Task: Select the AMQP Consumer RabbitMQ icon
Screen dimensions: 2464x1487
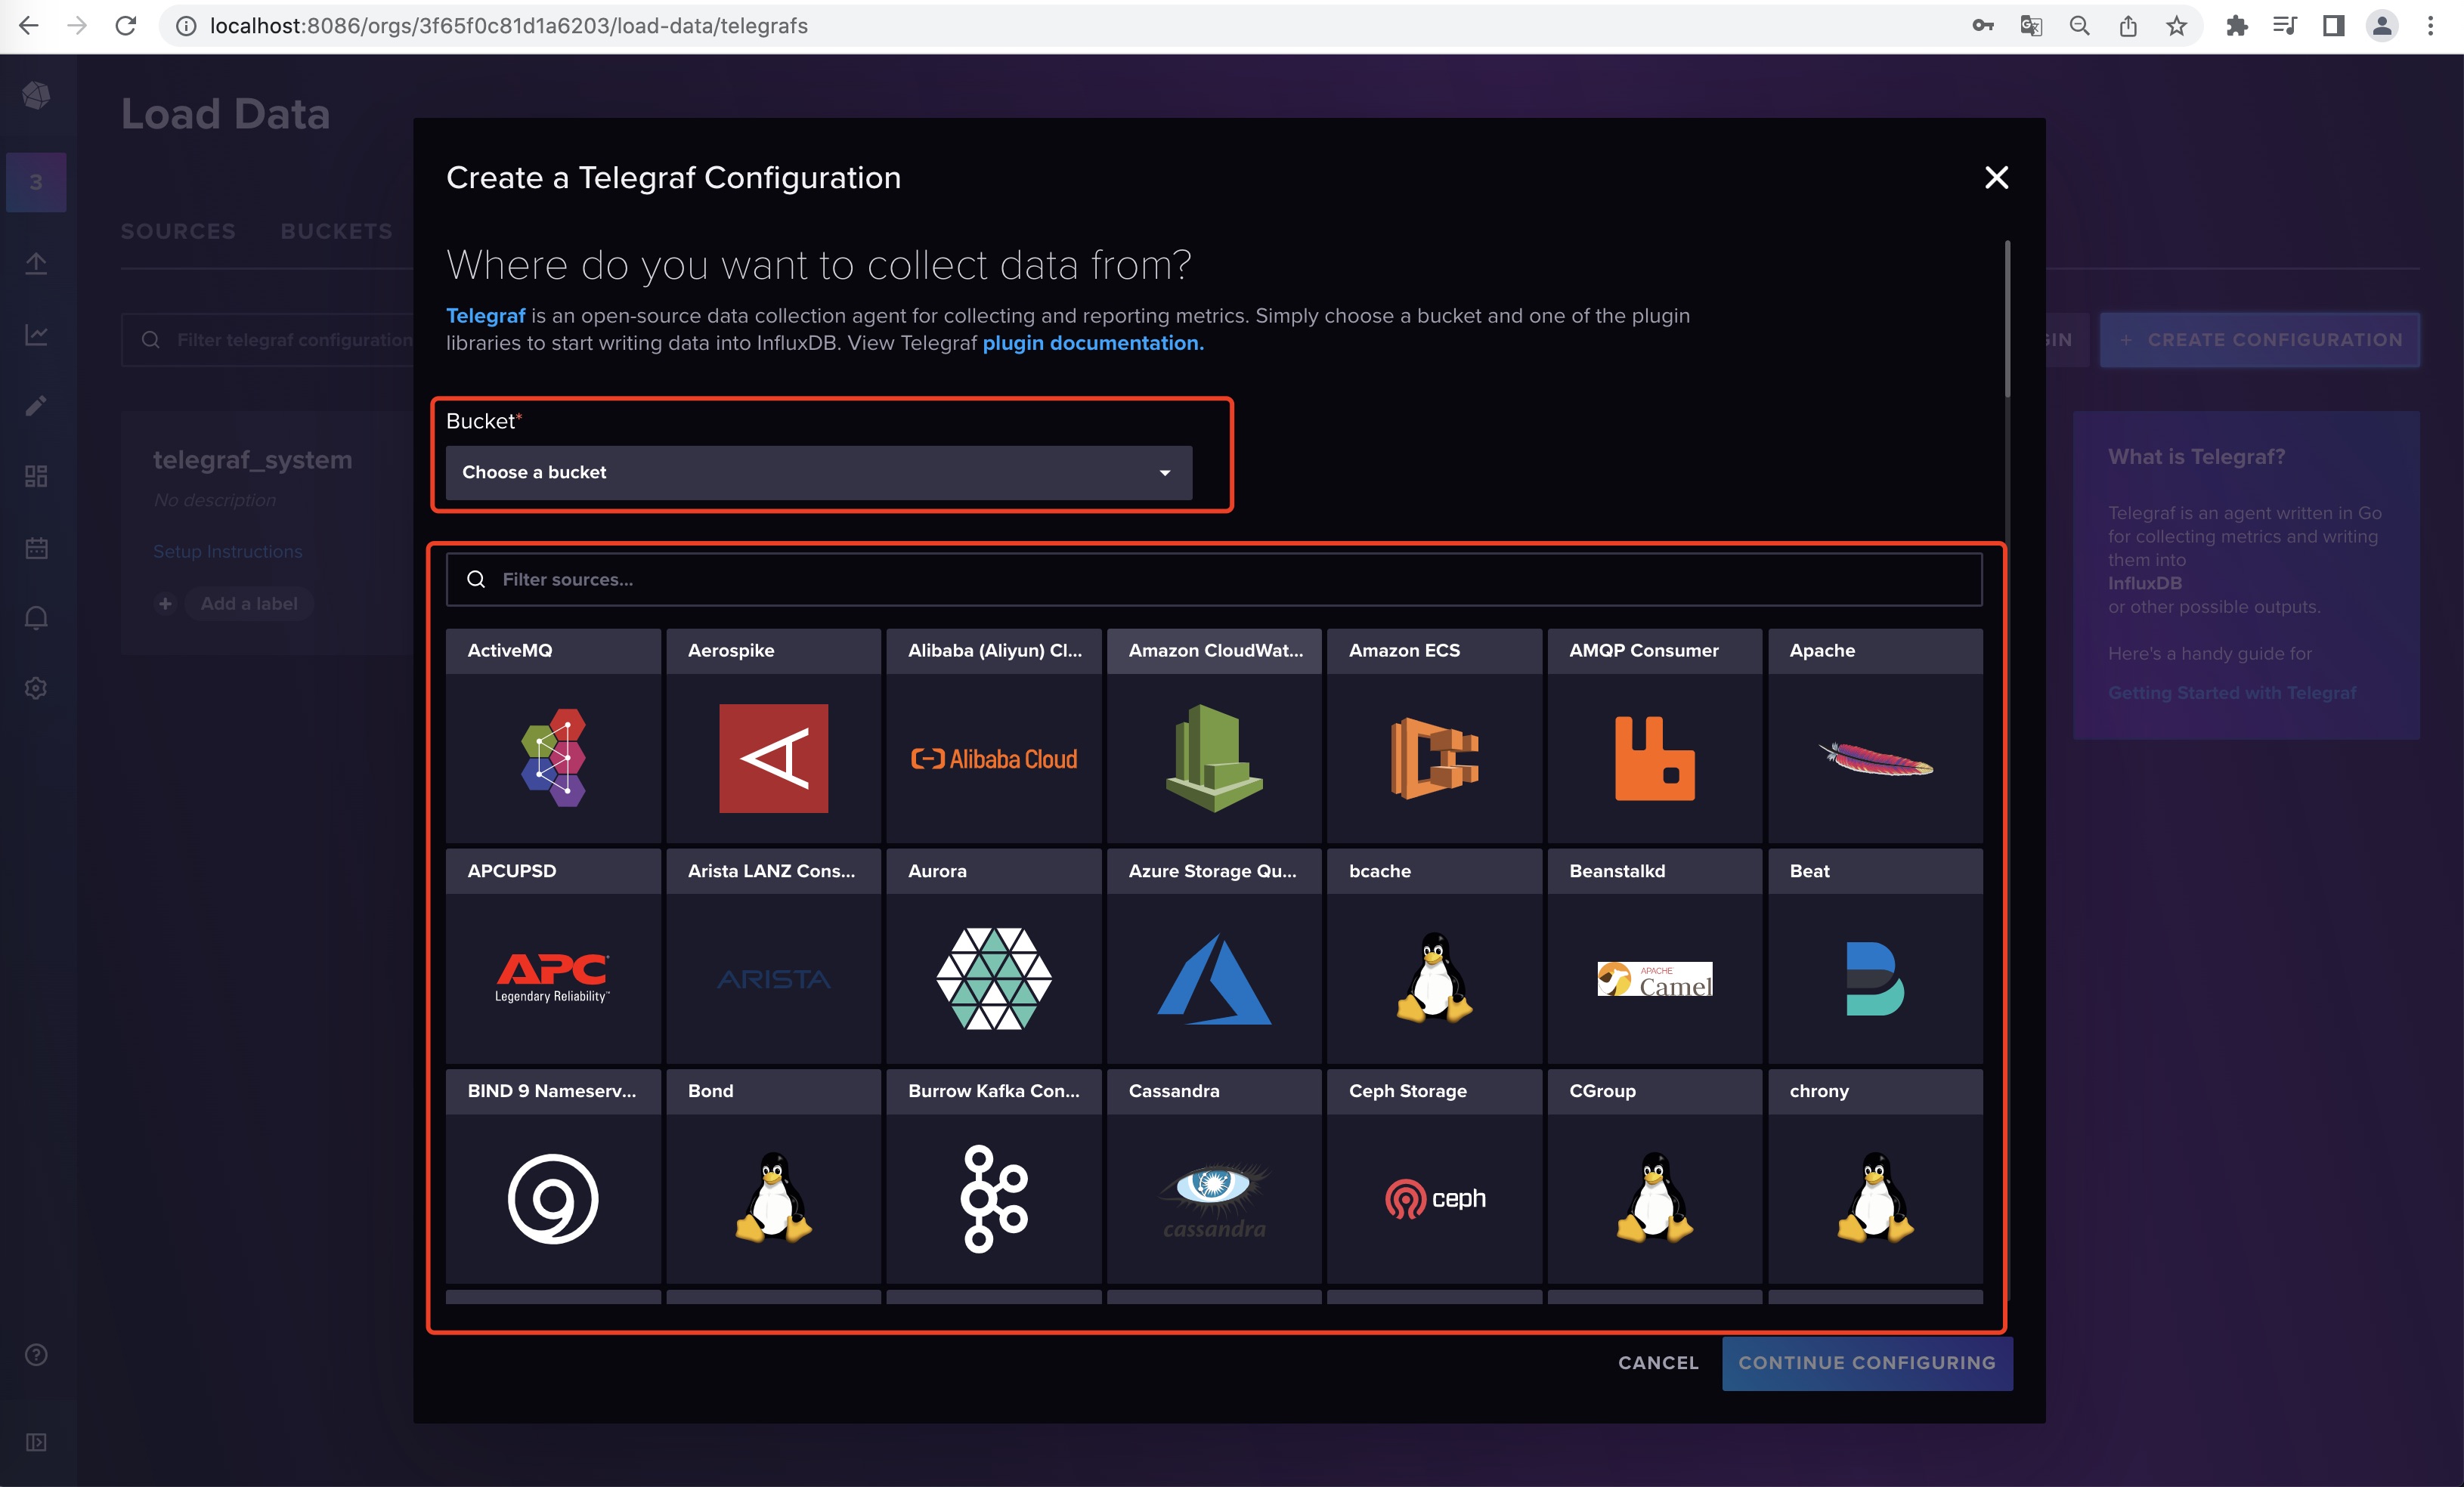Action: pos(1654,758)
